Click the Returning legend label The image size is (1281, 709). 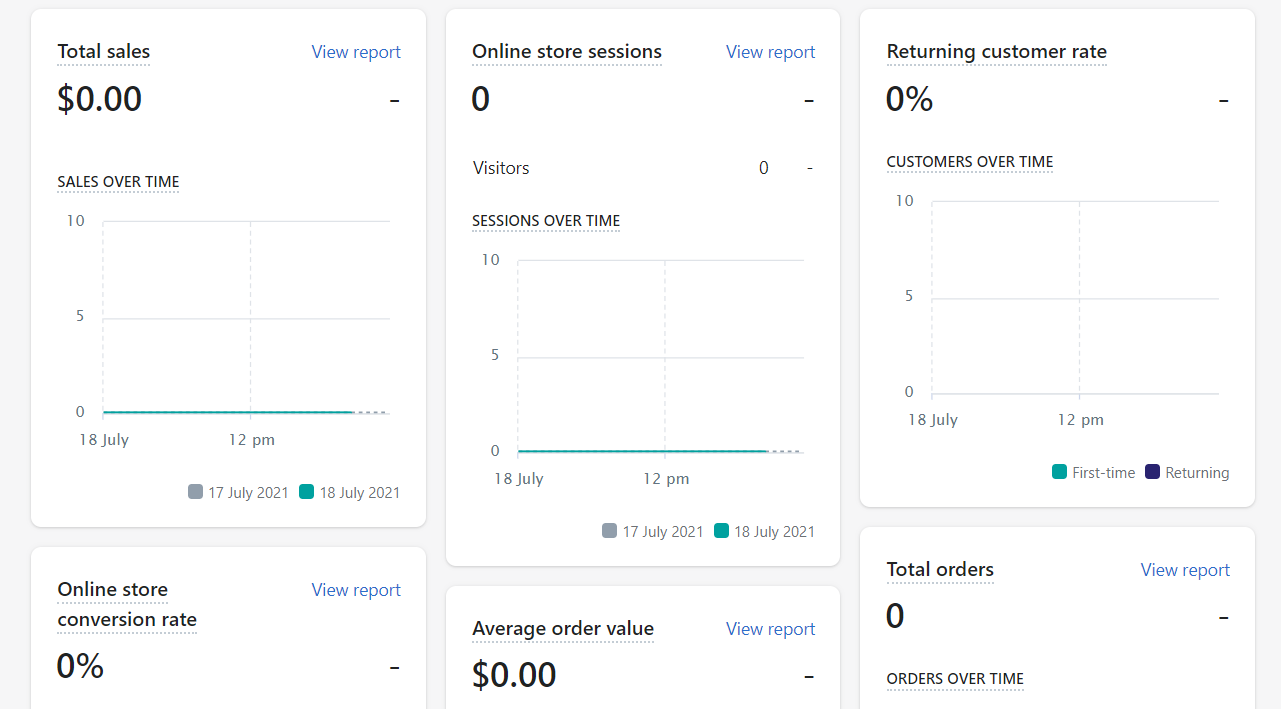tap(1197, 473)
